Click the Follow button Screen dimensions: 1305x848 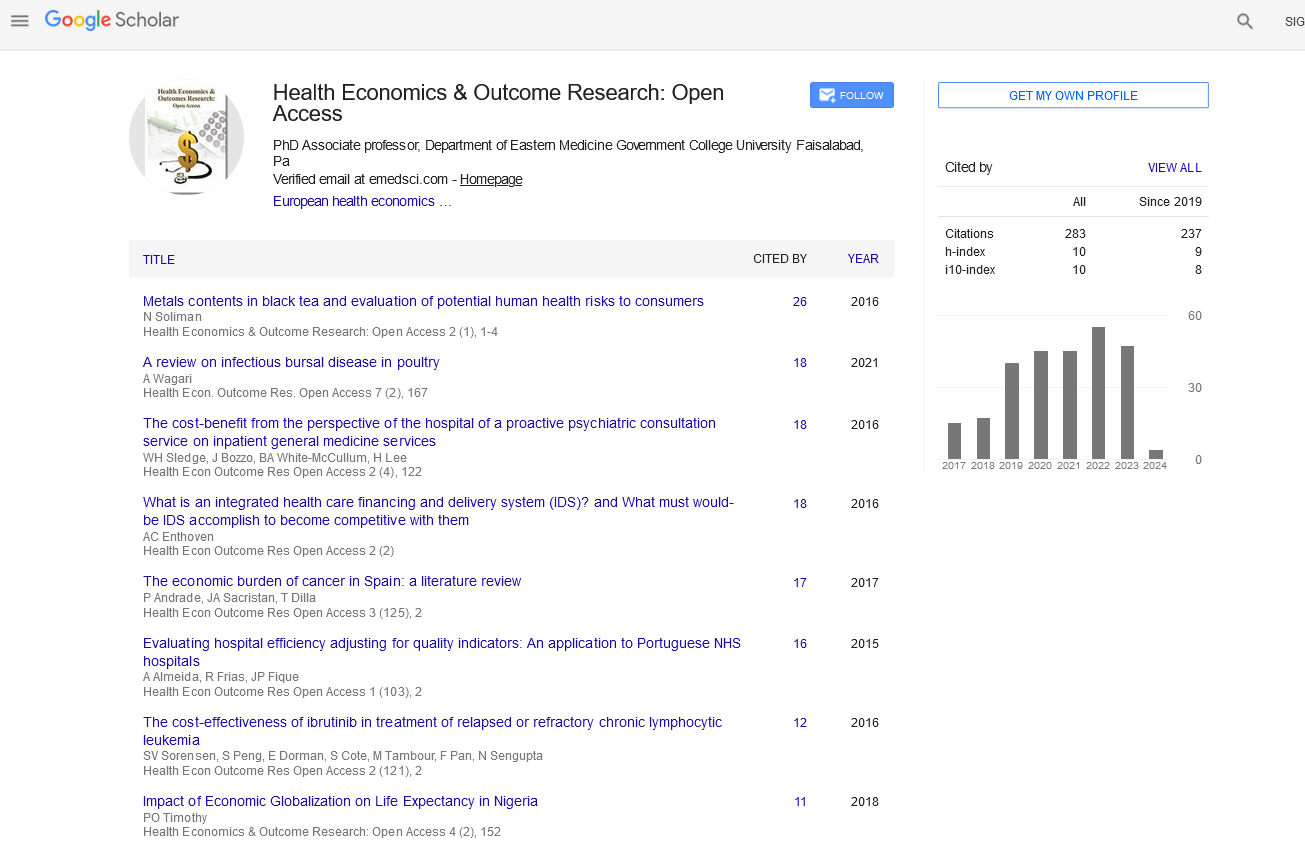tap(852, 95)
